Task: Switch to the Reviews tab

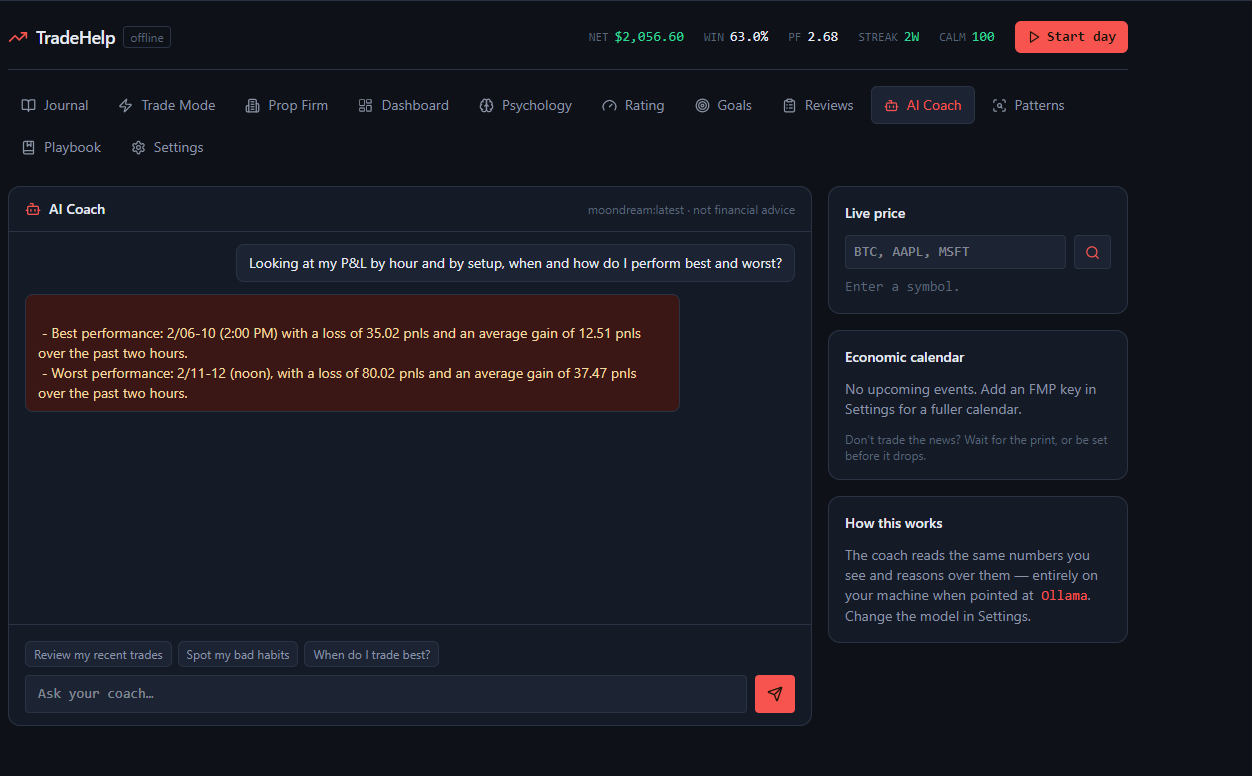Action: coord(818,105)
